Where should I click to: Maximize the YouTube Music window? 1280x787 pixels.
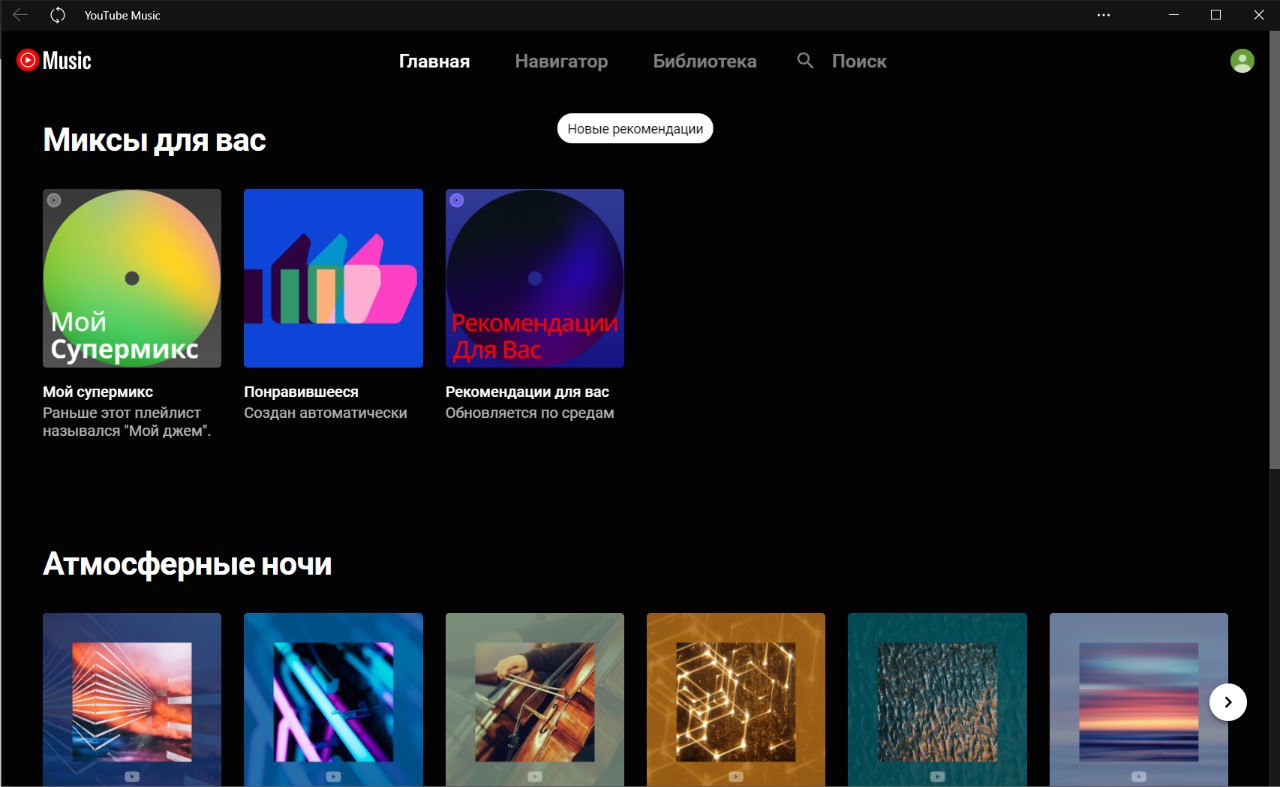click(x=1216, y=15)
